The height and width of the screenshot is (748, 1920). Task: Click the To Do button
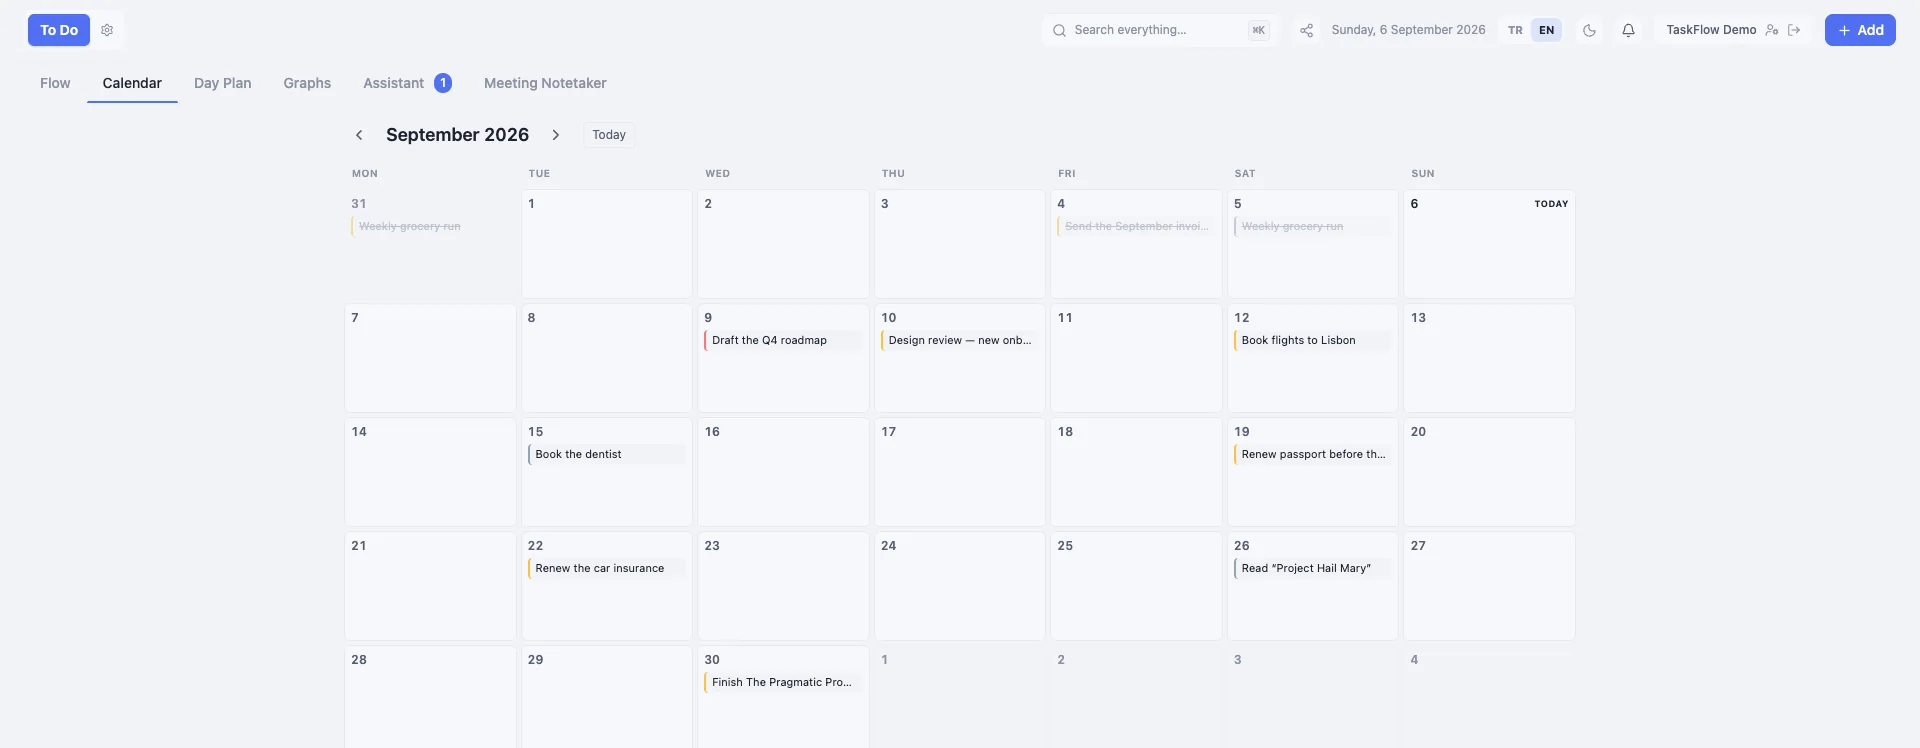[59, 30]
